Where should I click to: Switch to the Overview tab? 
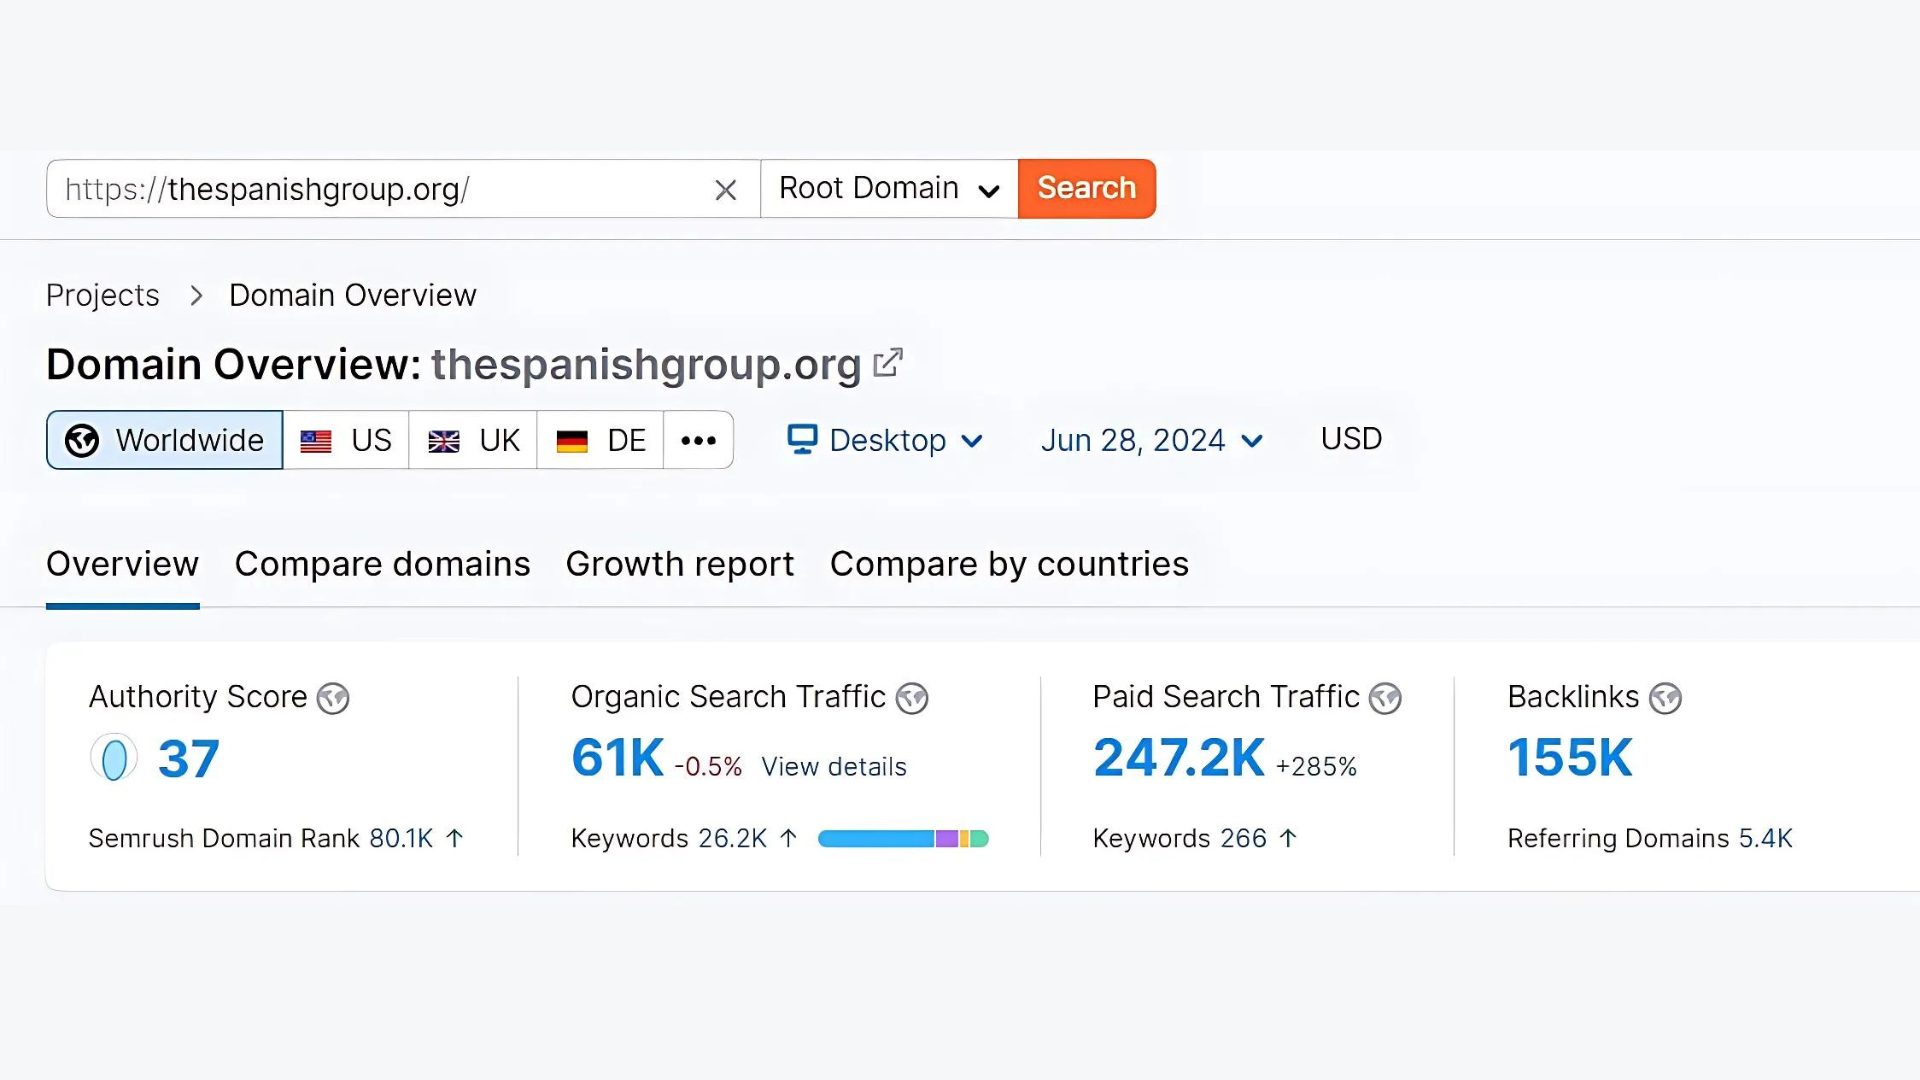(x=123, y=564)
